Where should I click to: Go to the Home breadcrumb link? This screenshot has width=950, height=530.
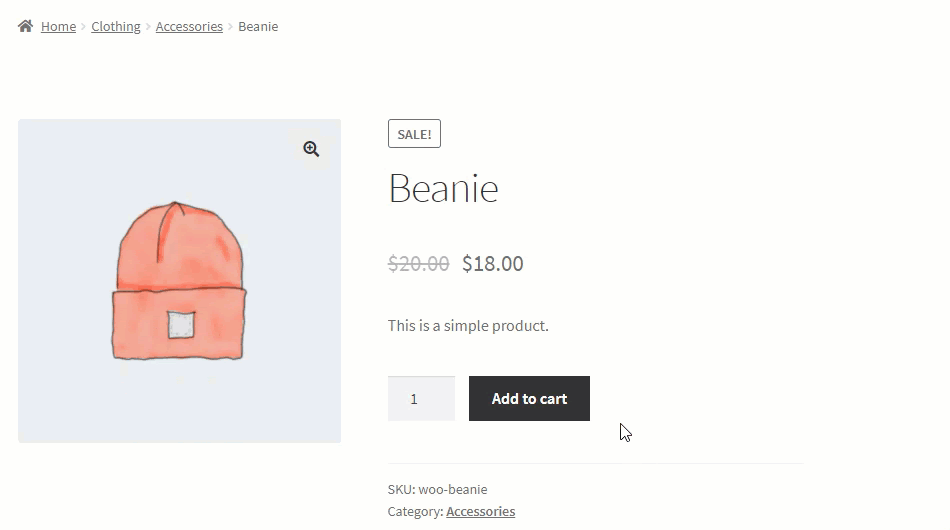point(58,27)
